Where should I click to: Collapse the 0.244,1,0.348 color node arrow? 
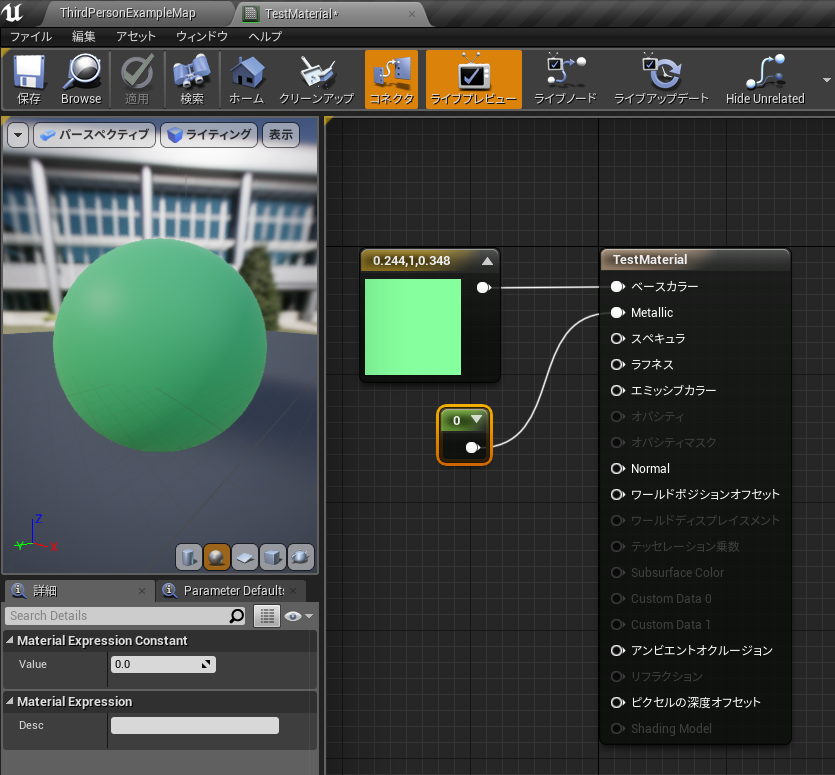point(487,261)
